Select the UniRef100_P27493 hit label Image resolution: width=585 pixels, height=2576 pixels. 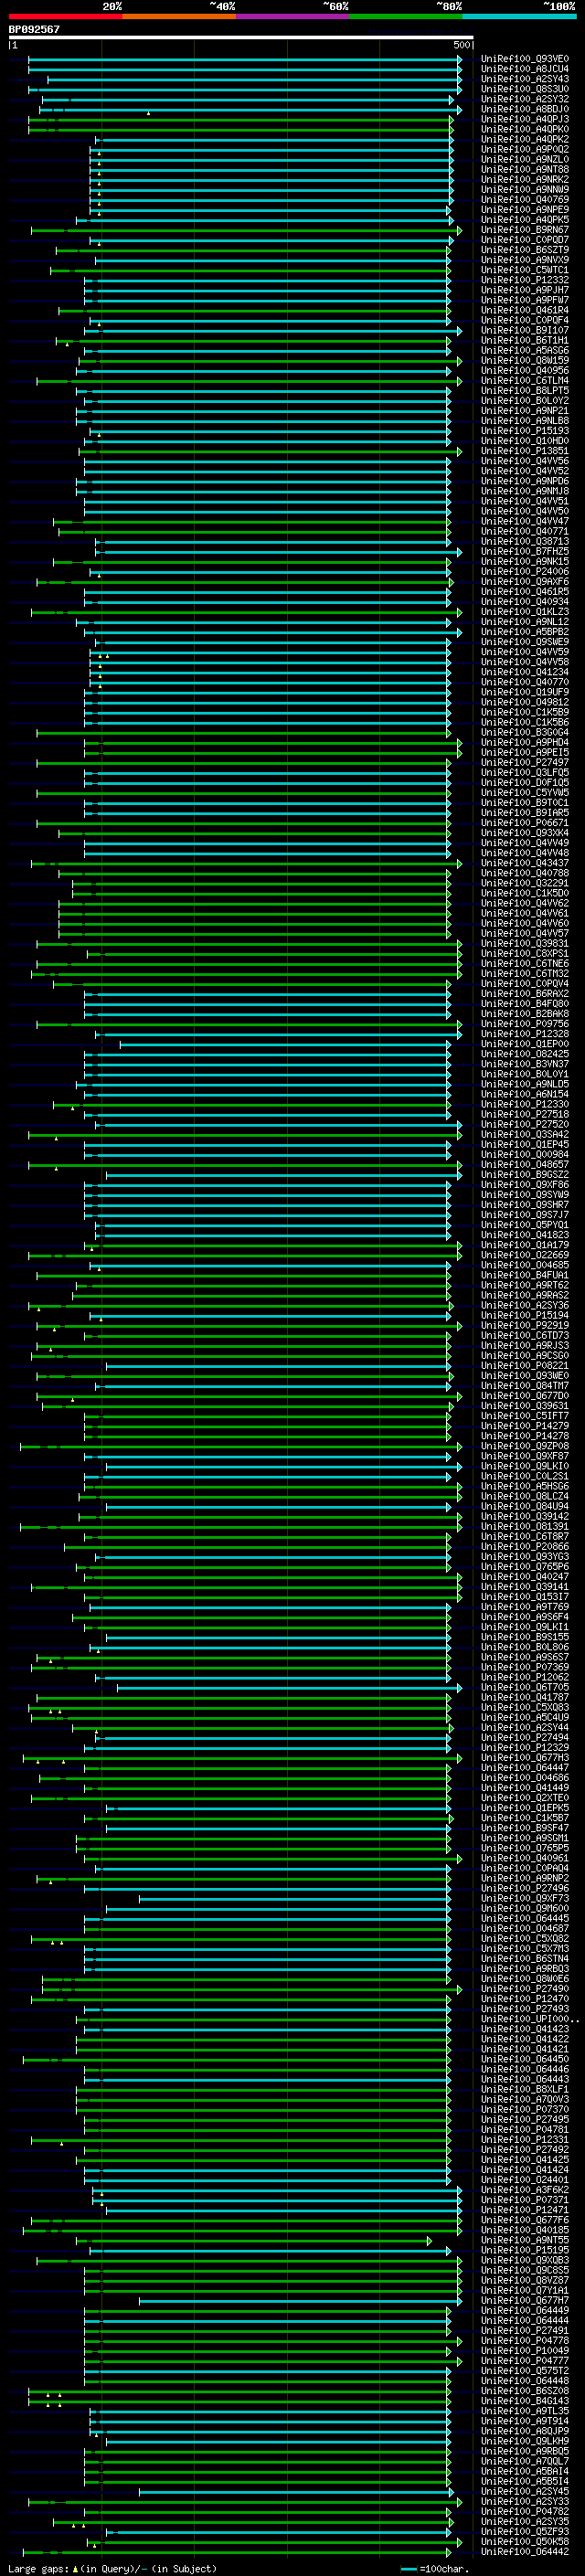525,2009
